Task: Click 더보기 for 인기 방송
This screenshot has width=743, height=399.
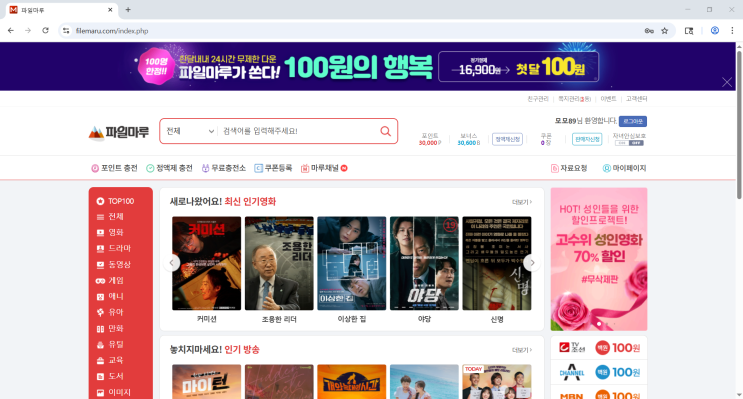Action: [x=522, y=350]
